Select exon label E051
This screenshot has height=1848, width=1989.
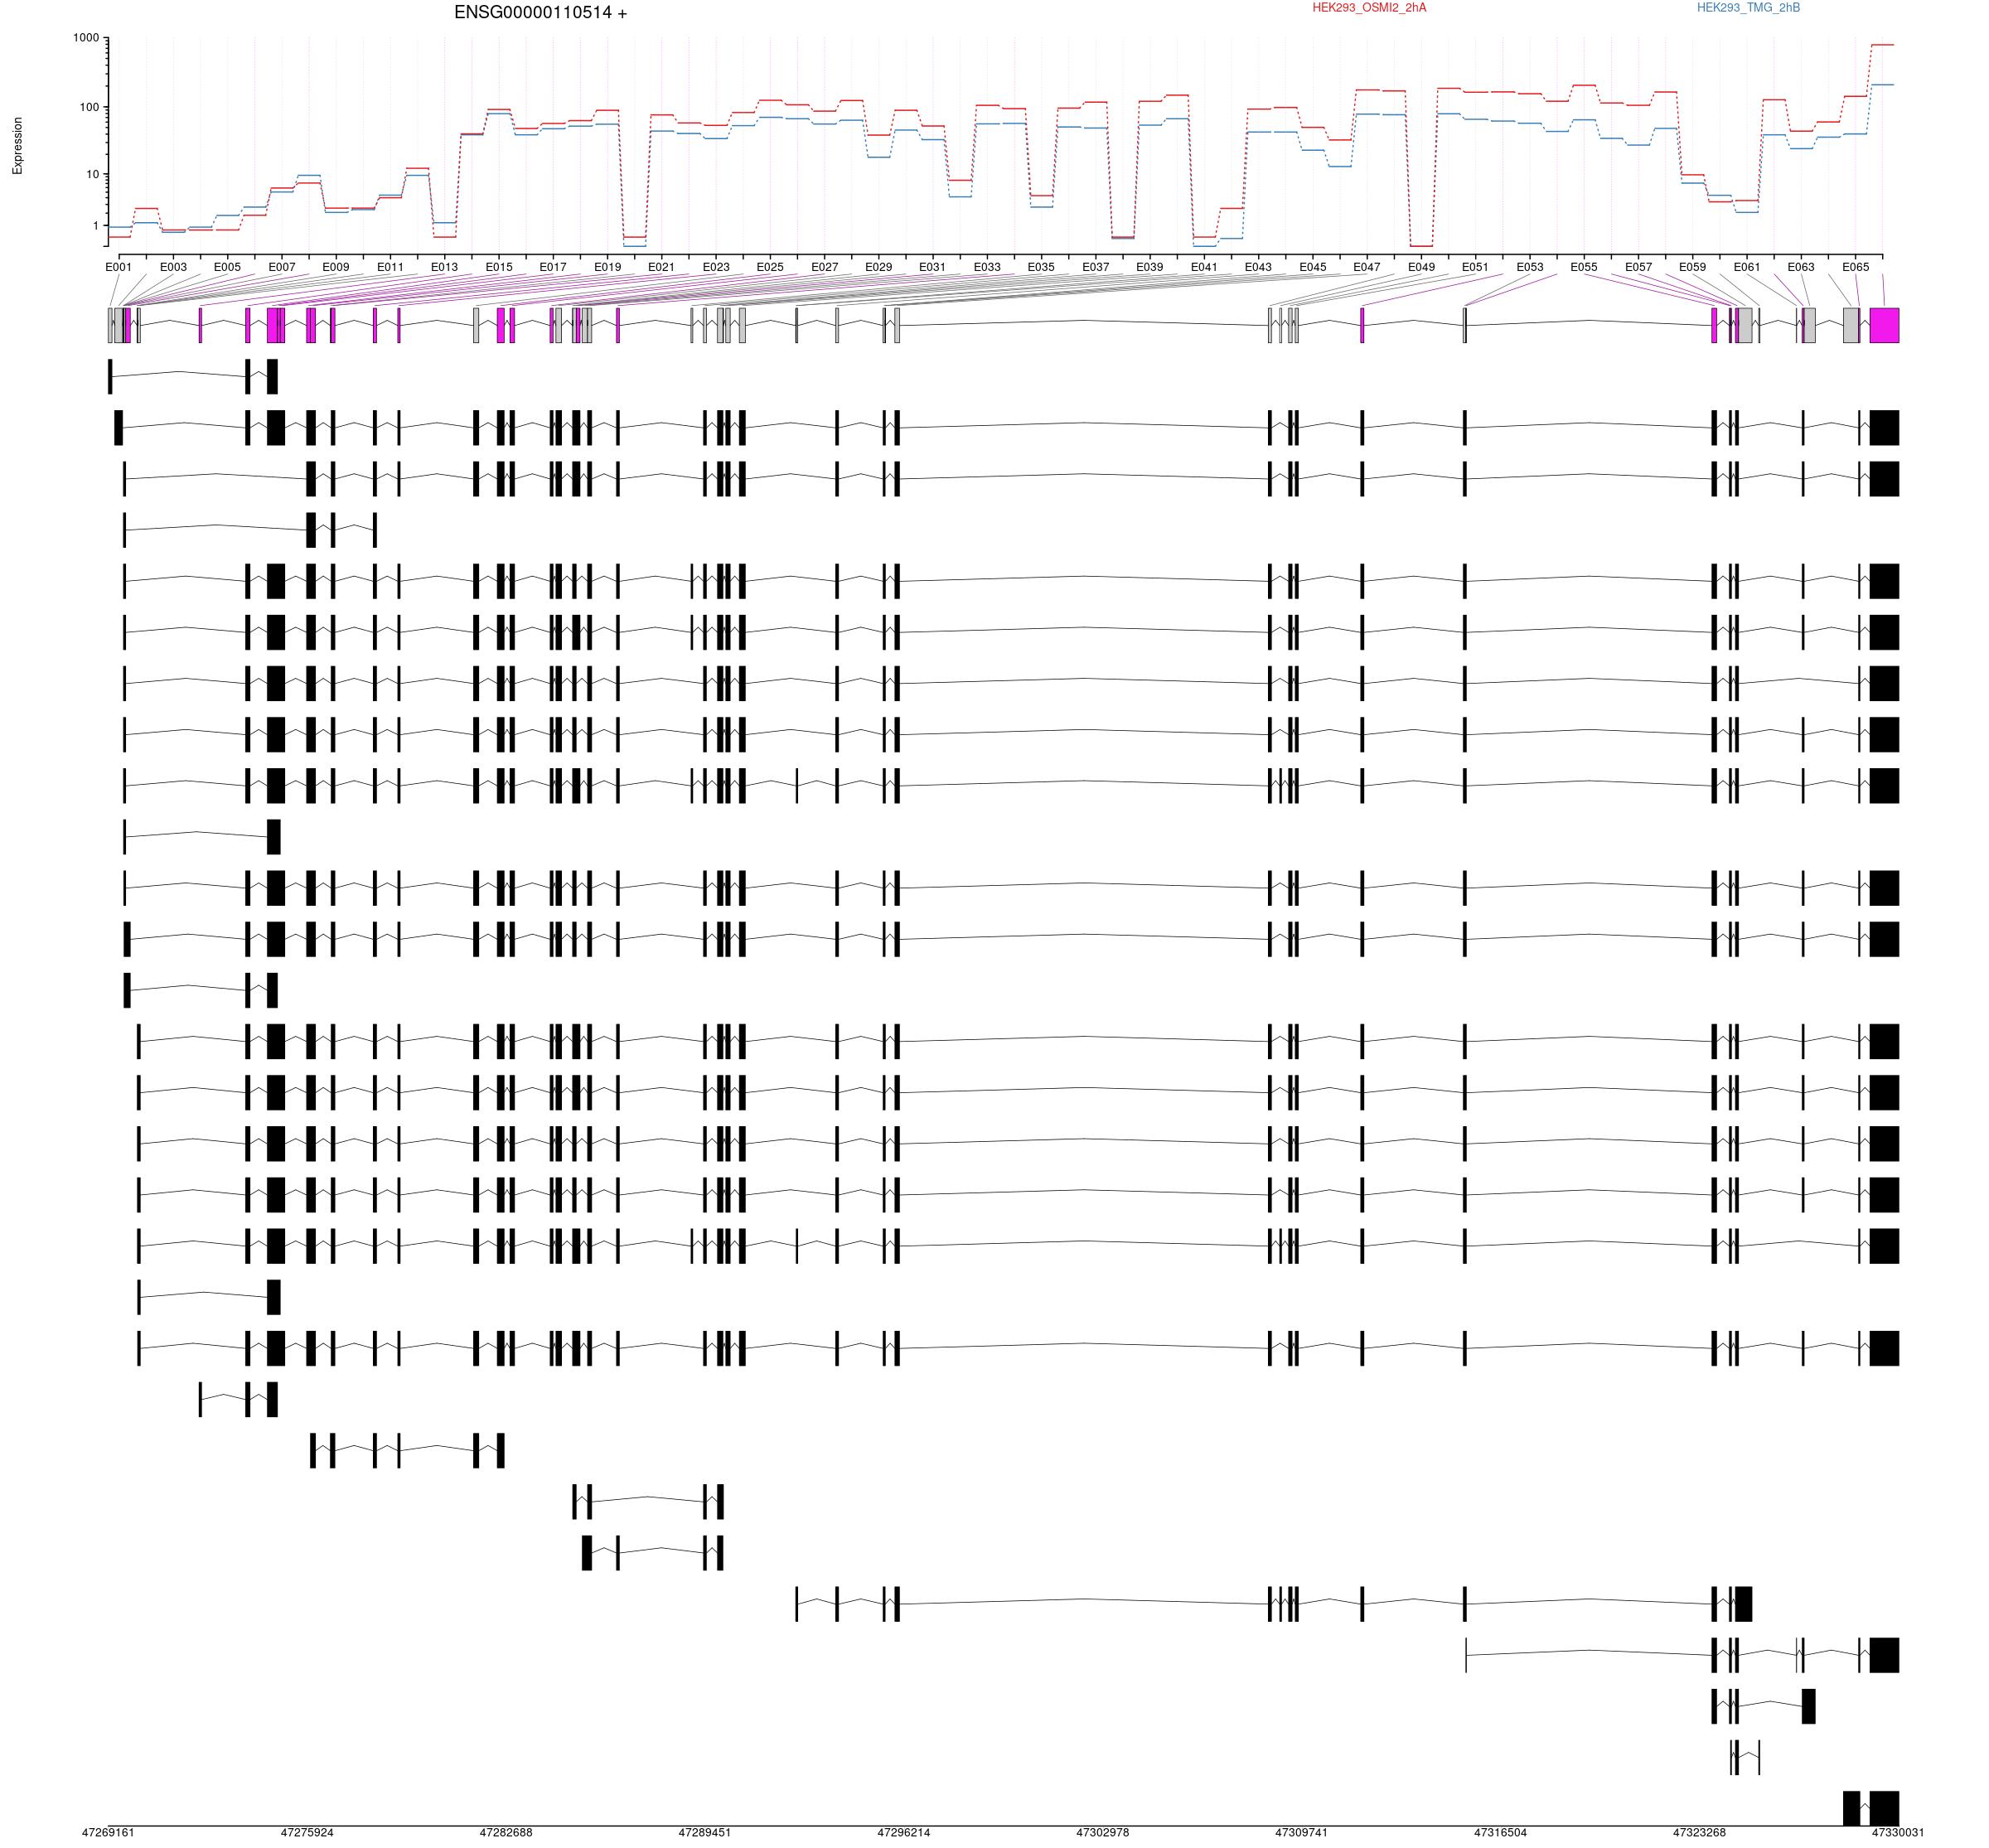coord(1475,267)
